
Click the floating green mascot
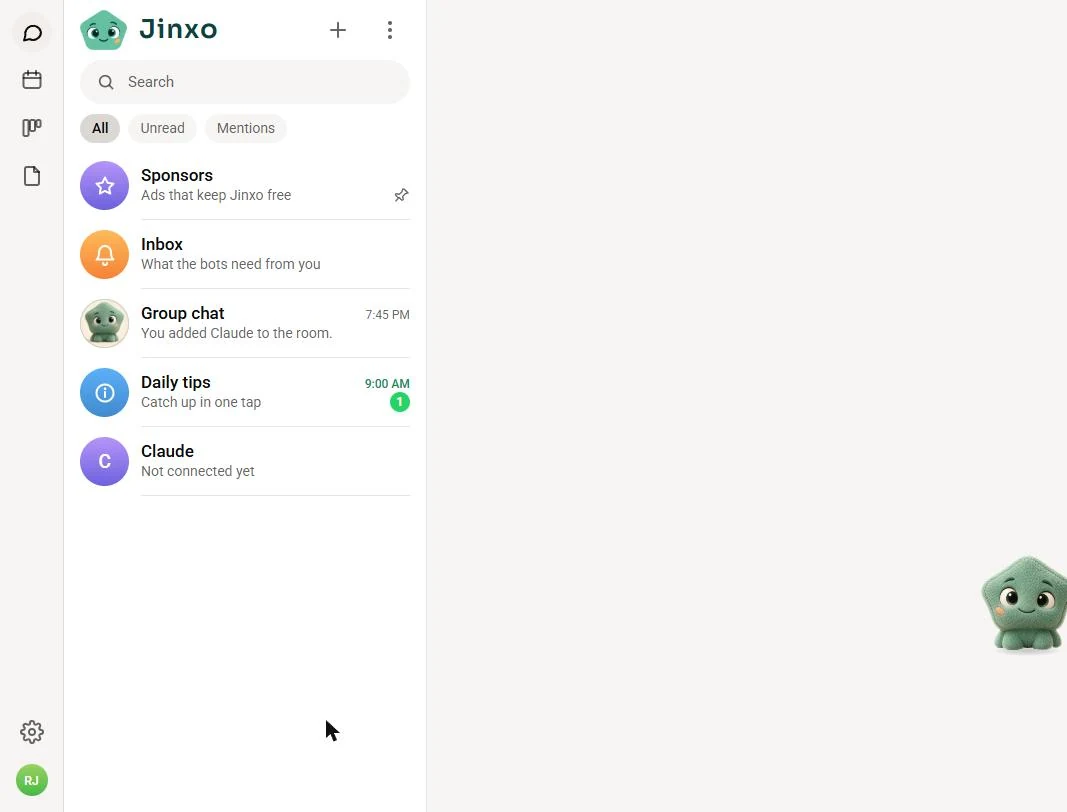pos(1024,604)
